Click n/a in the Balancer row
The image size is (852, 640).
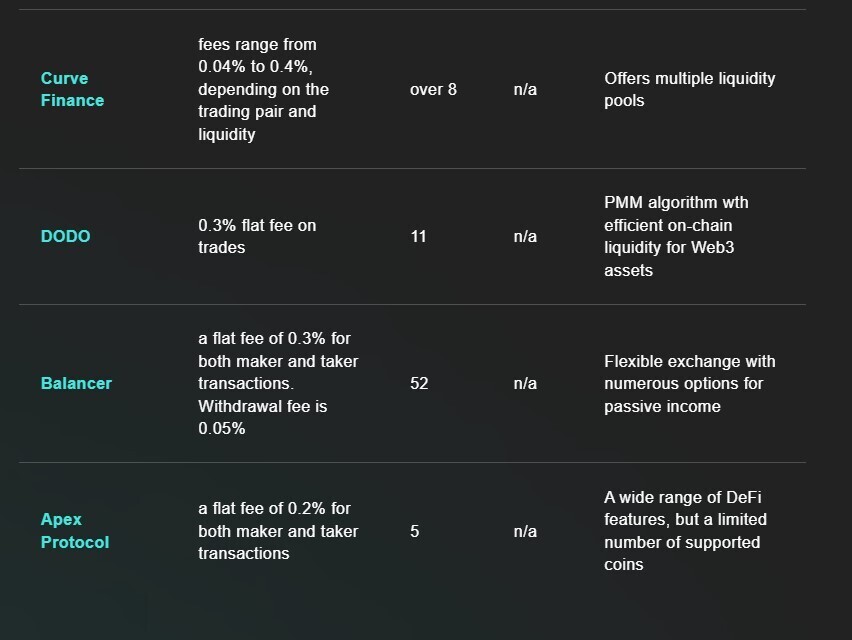tap(525, 383)
